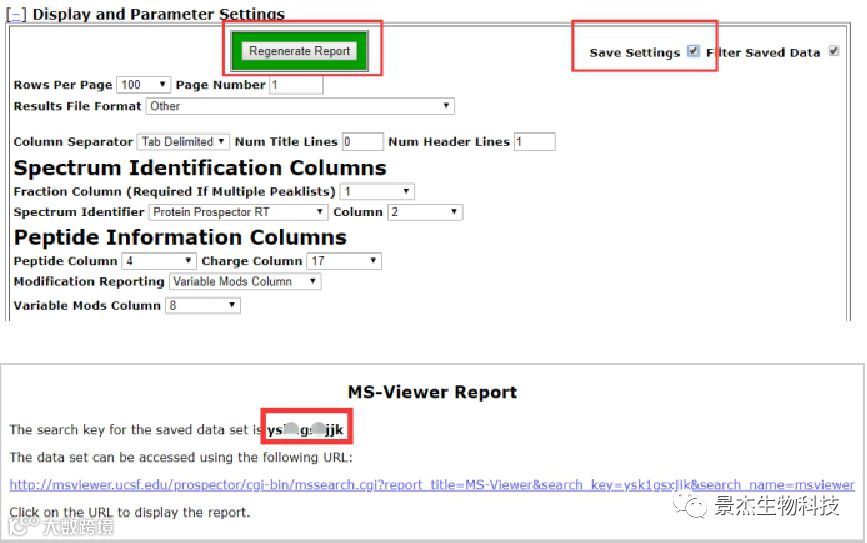Click the 'The data set can be accessed' text
Image resolution: width=867 pixels, height=543 pixels.
click(x=181, y=457)
